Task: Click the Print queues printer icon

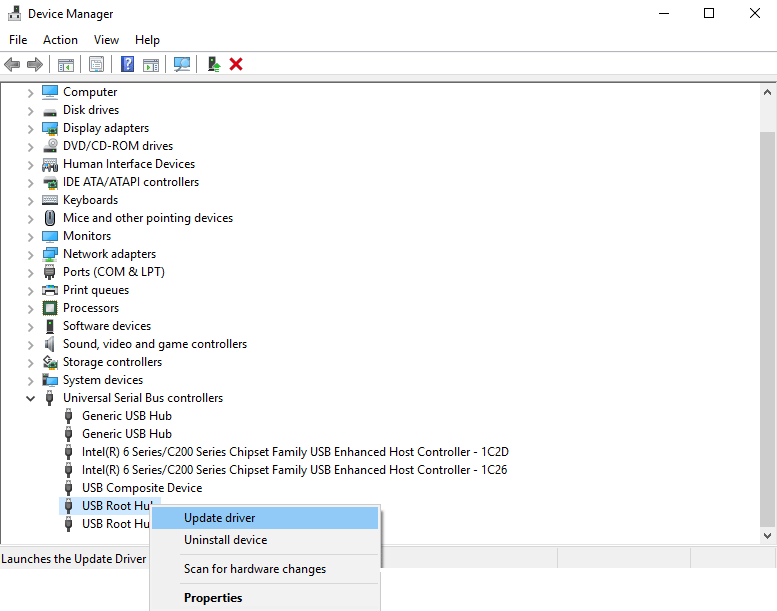Action: click(x=50, y=290)
